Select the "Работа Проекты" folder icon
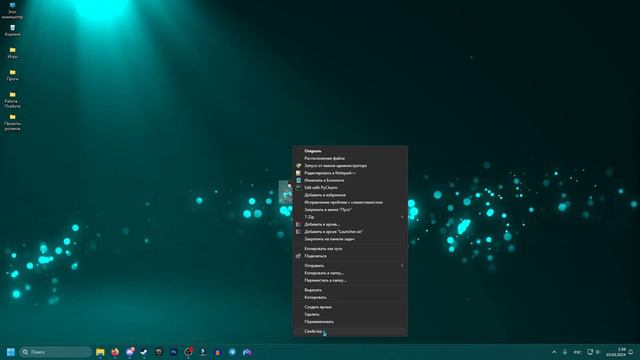Image resolution: width=640 pixels, height=360 pixels. 12,100
